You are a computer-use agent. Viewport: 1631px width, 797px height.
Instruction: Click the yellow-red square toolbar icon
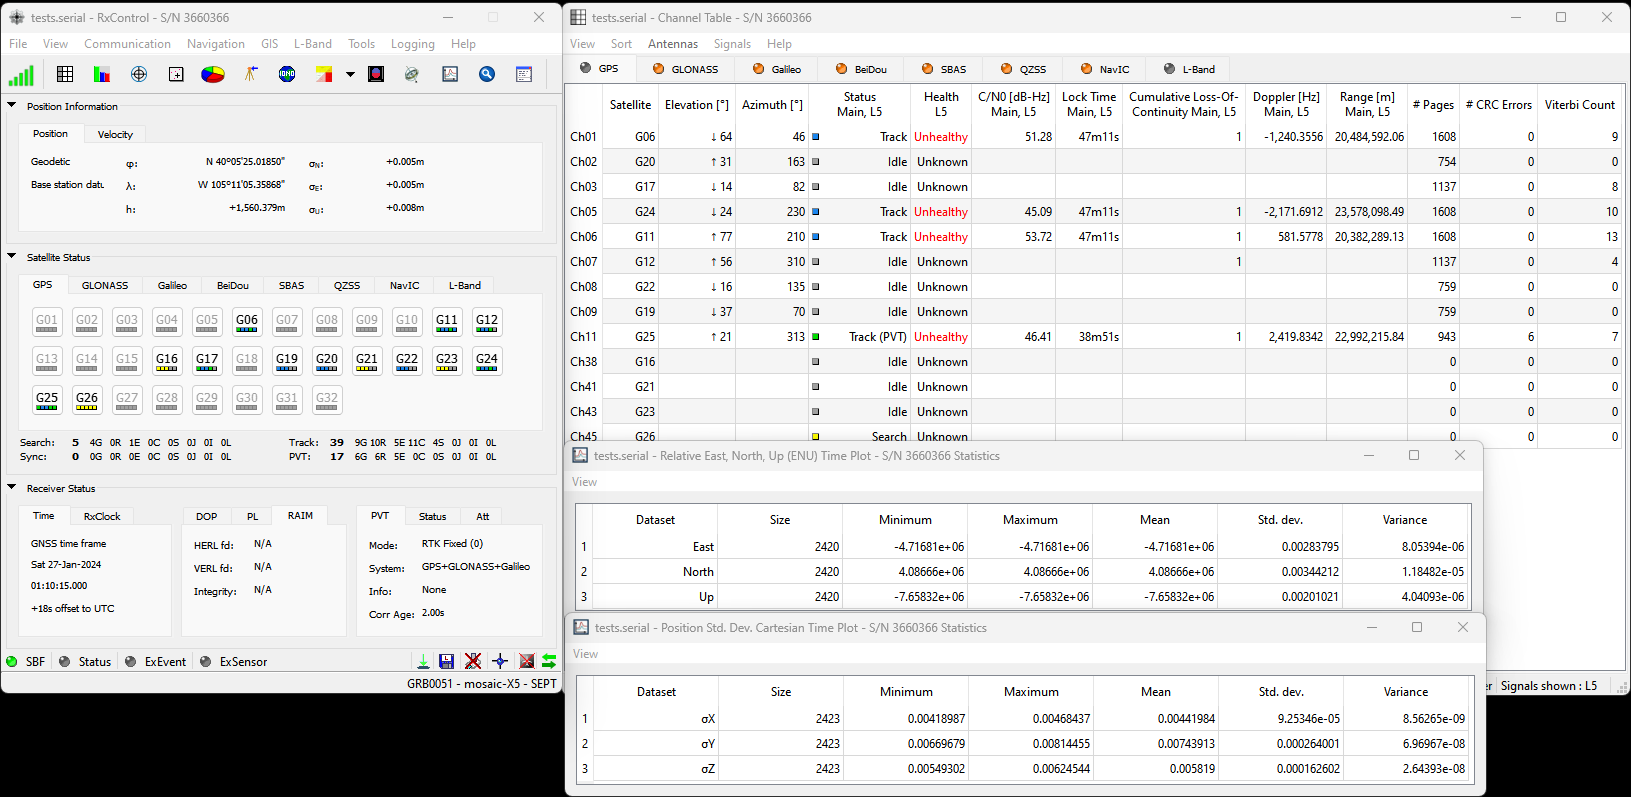point(324,74)
